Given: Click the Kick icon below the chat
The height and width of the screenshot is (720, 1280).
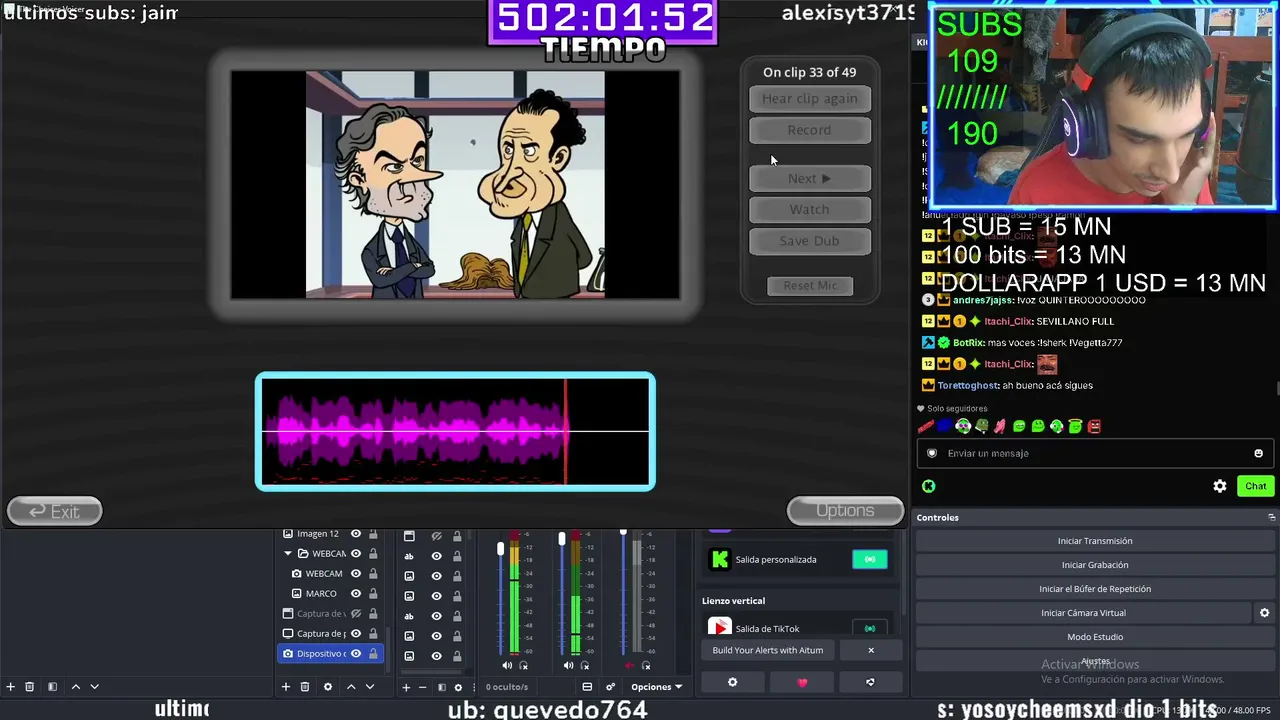Looking at the screenshot, I should [929, 486].
